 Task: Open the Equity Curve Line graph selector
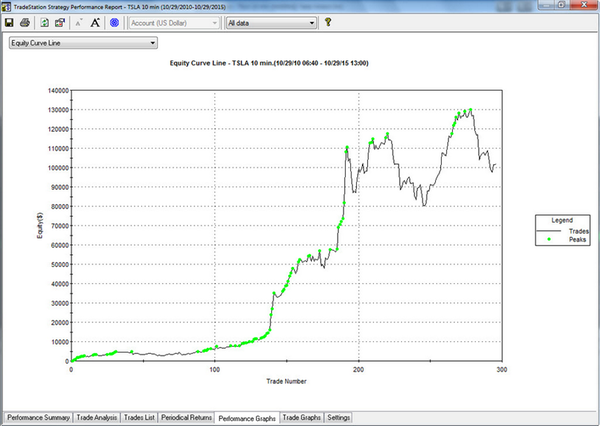point(83,43)
